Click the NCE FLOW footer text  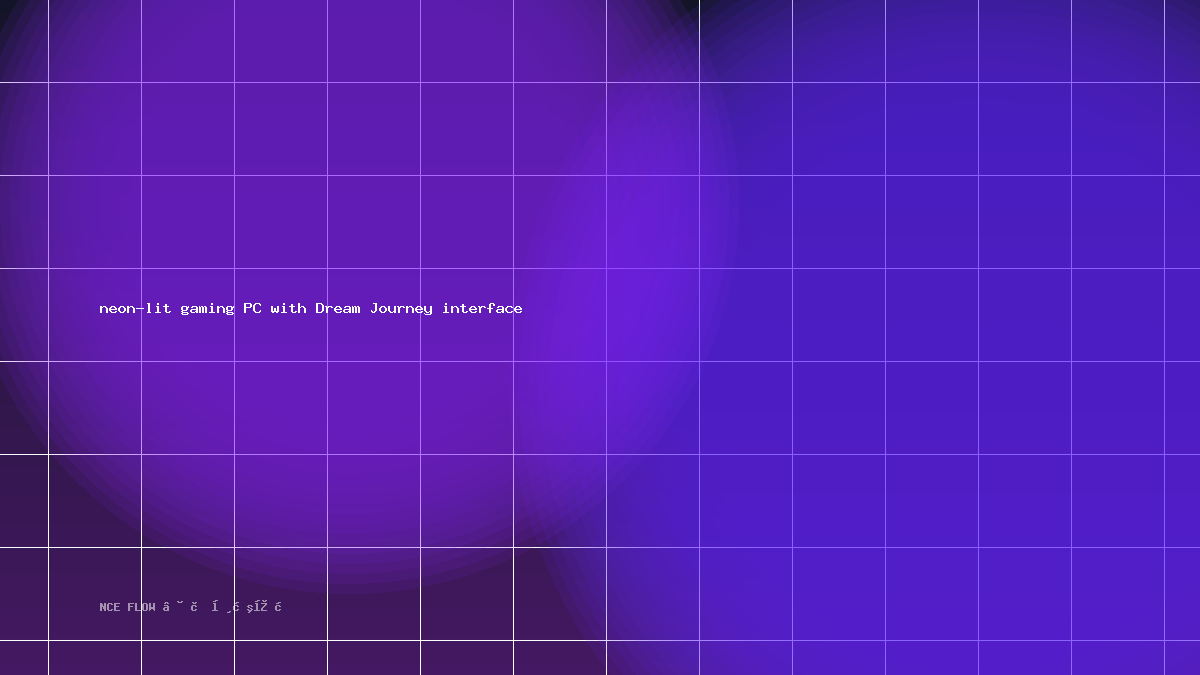click(191, 607)
